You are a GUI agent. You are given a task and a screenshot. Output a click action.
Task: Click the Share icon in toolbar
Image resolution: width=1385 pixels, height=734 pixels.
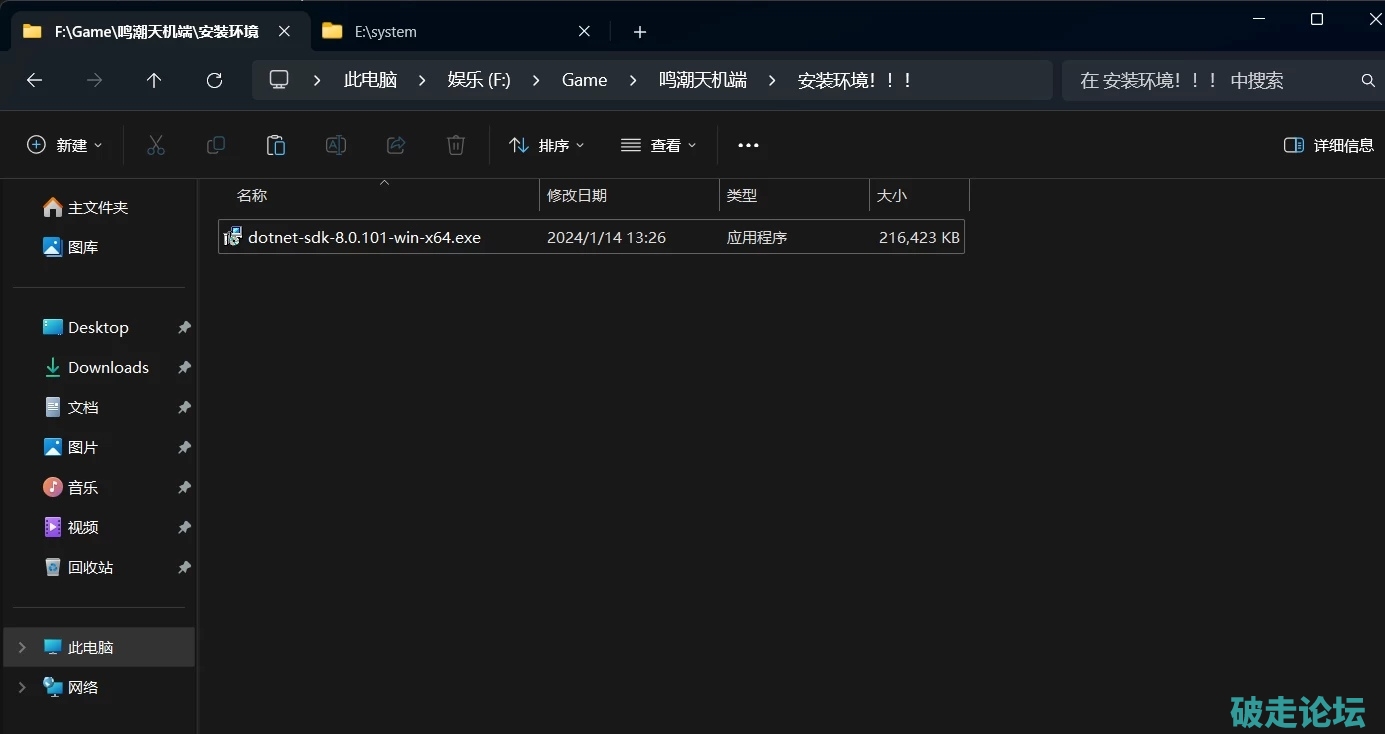[x=396, y=145]
